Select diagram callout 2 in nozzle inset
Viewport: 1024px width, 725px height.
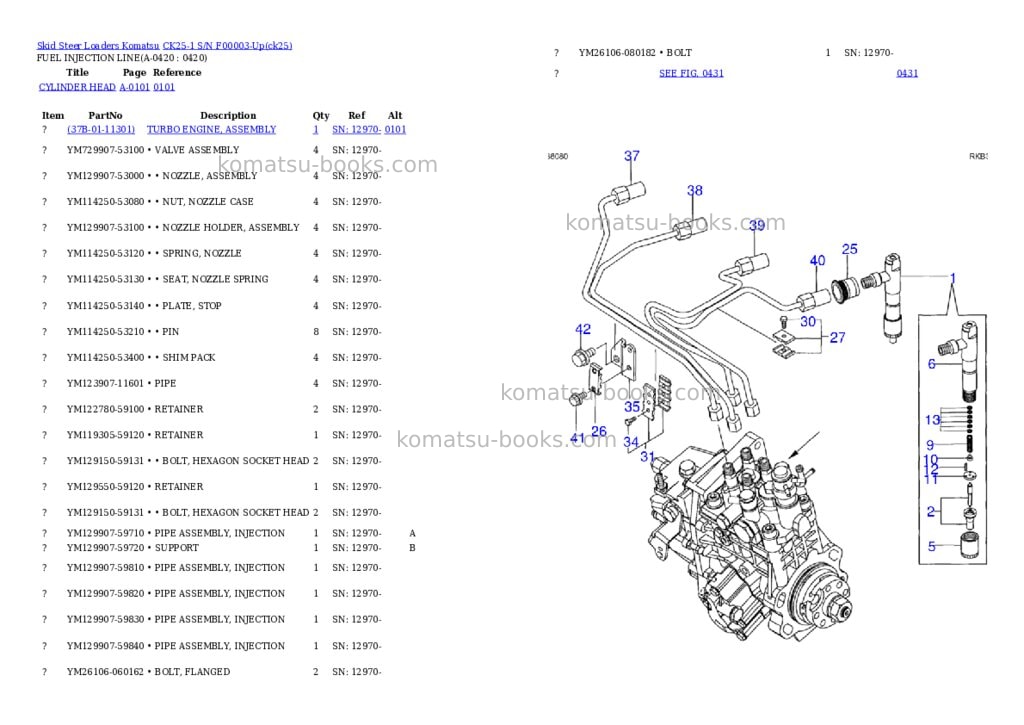pyautogui.click(x=931, y=512)
